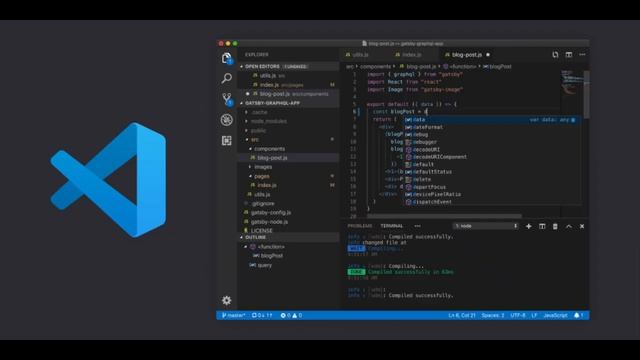Split the terminal panel
This screenshot has width=640, height=360.
tap(542, 226)
